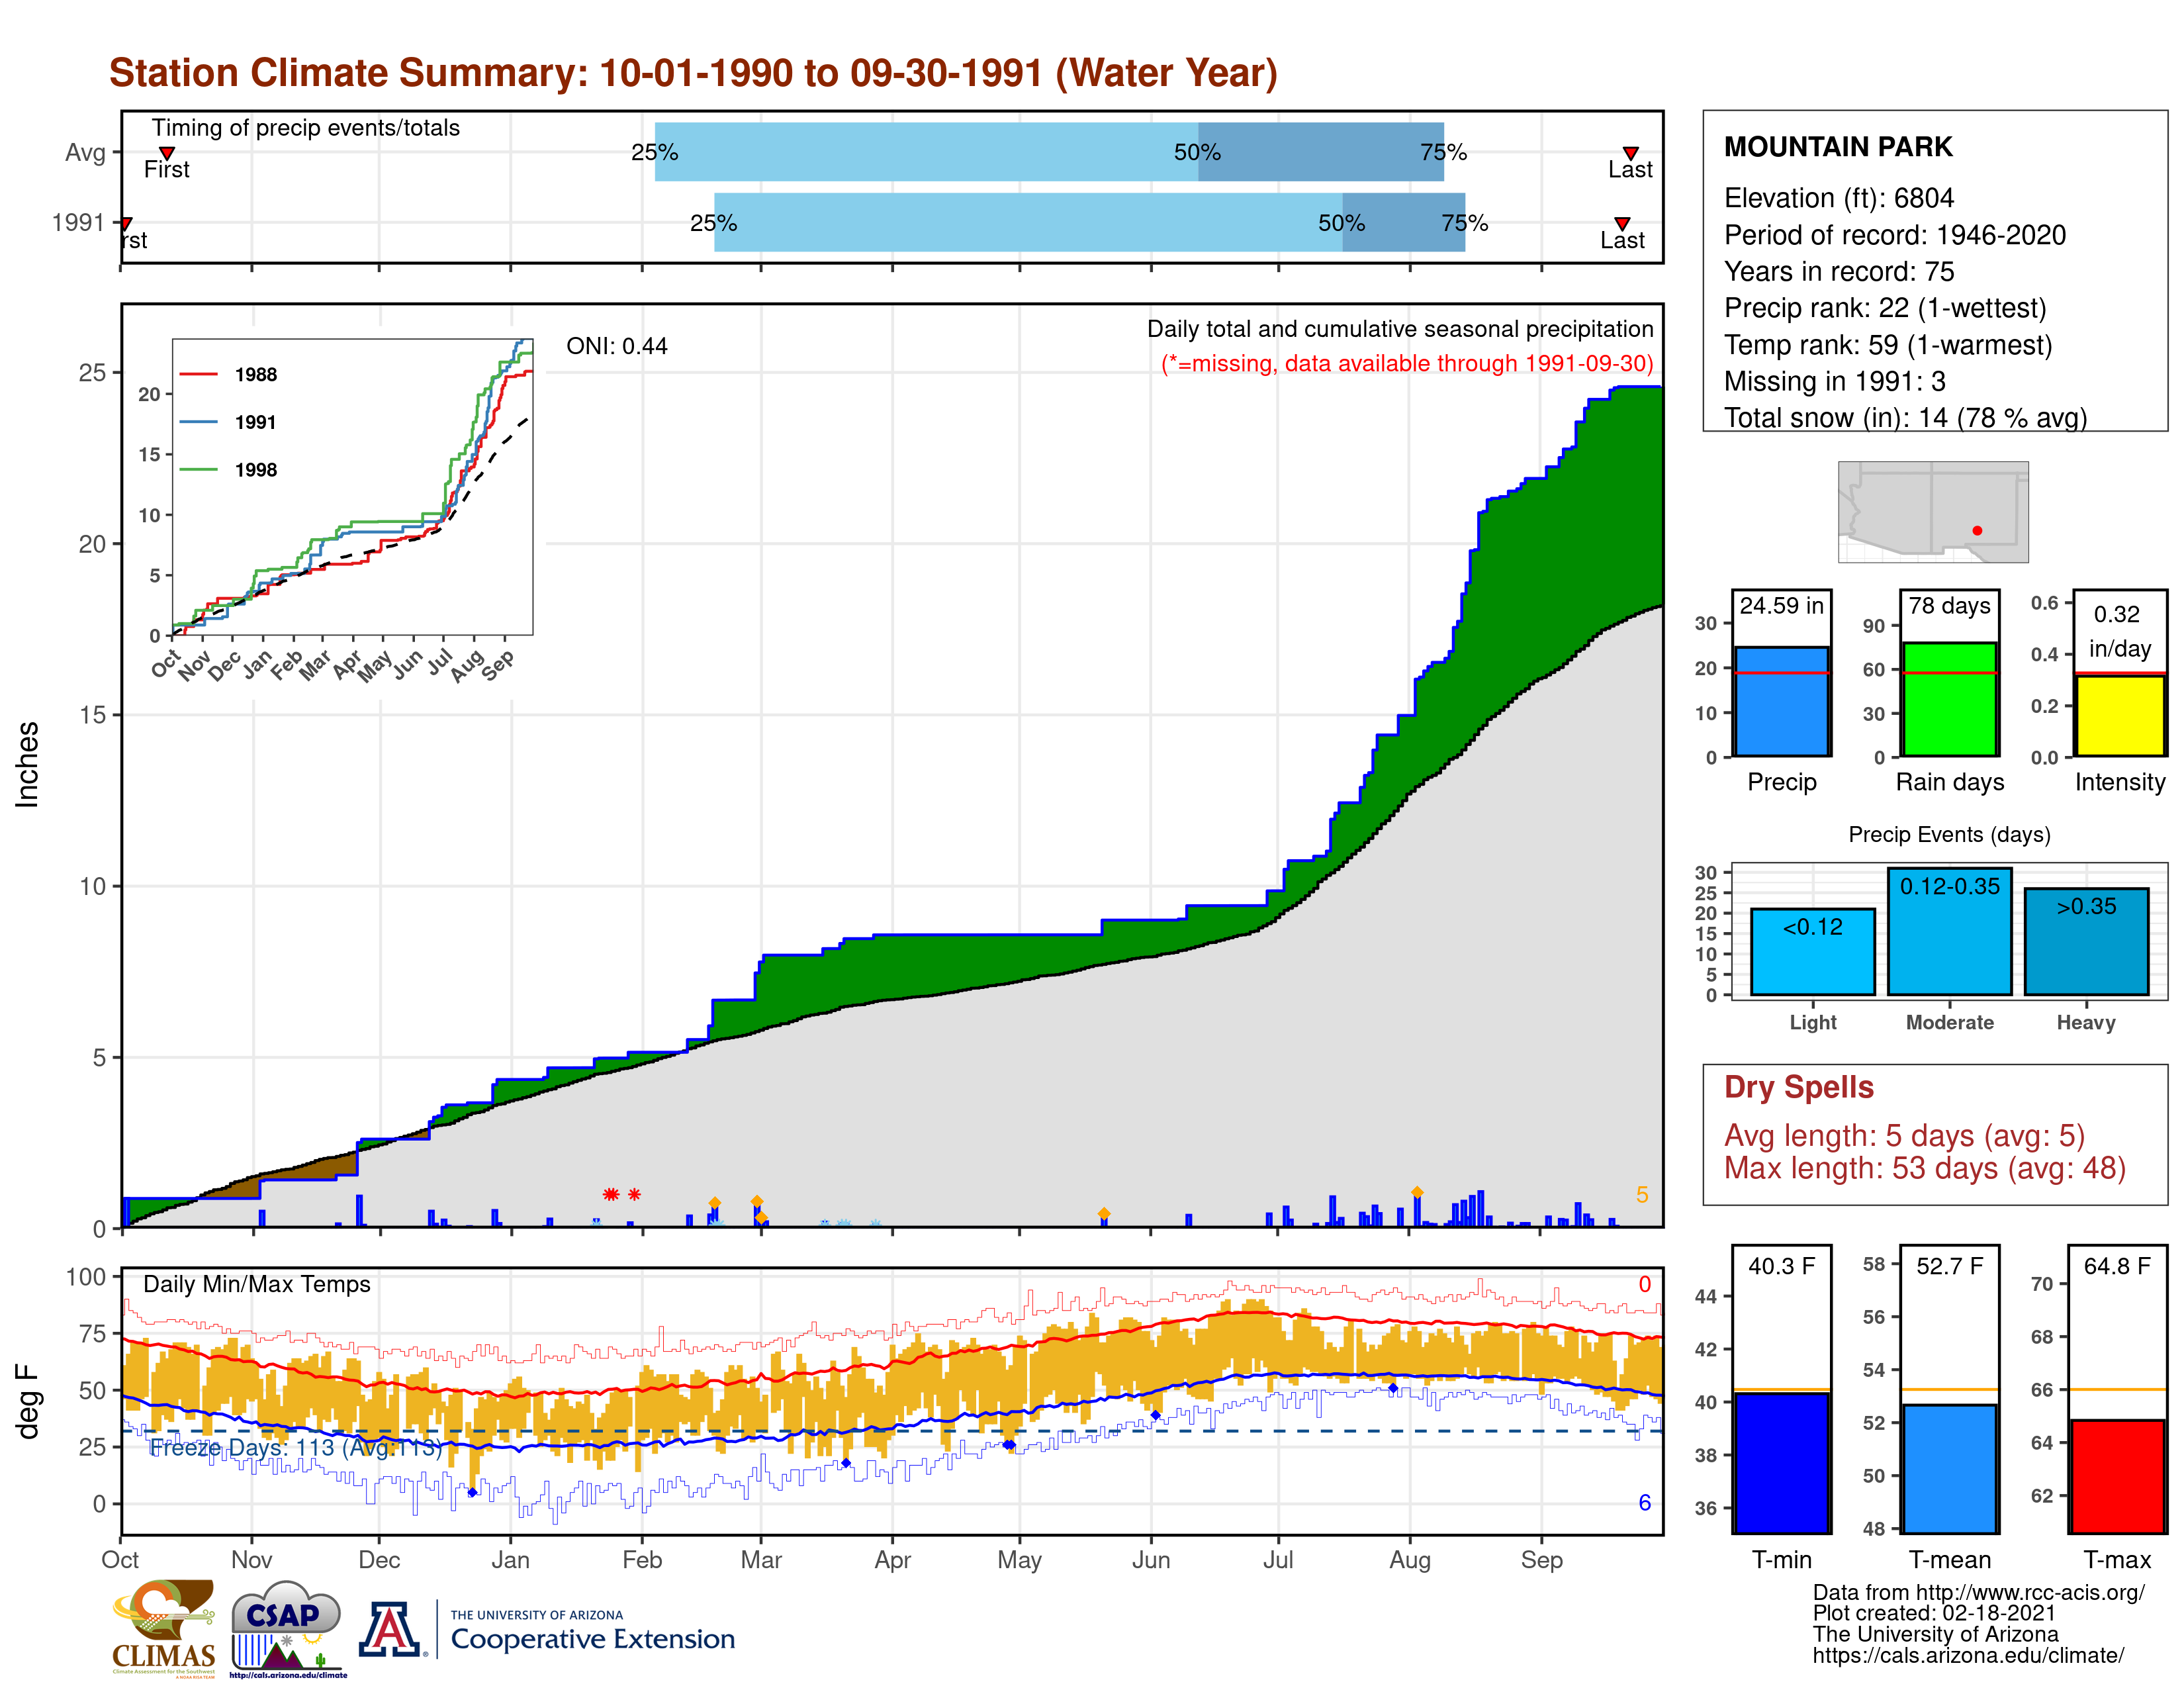Click the Temp rank: 59 line
Screen dimensions: 2184x1688
[1888, 345]
